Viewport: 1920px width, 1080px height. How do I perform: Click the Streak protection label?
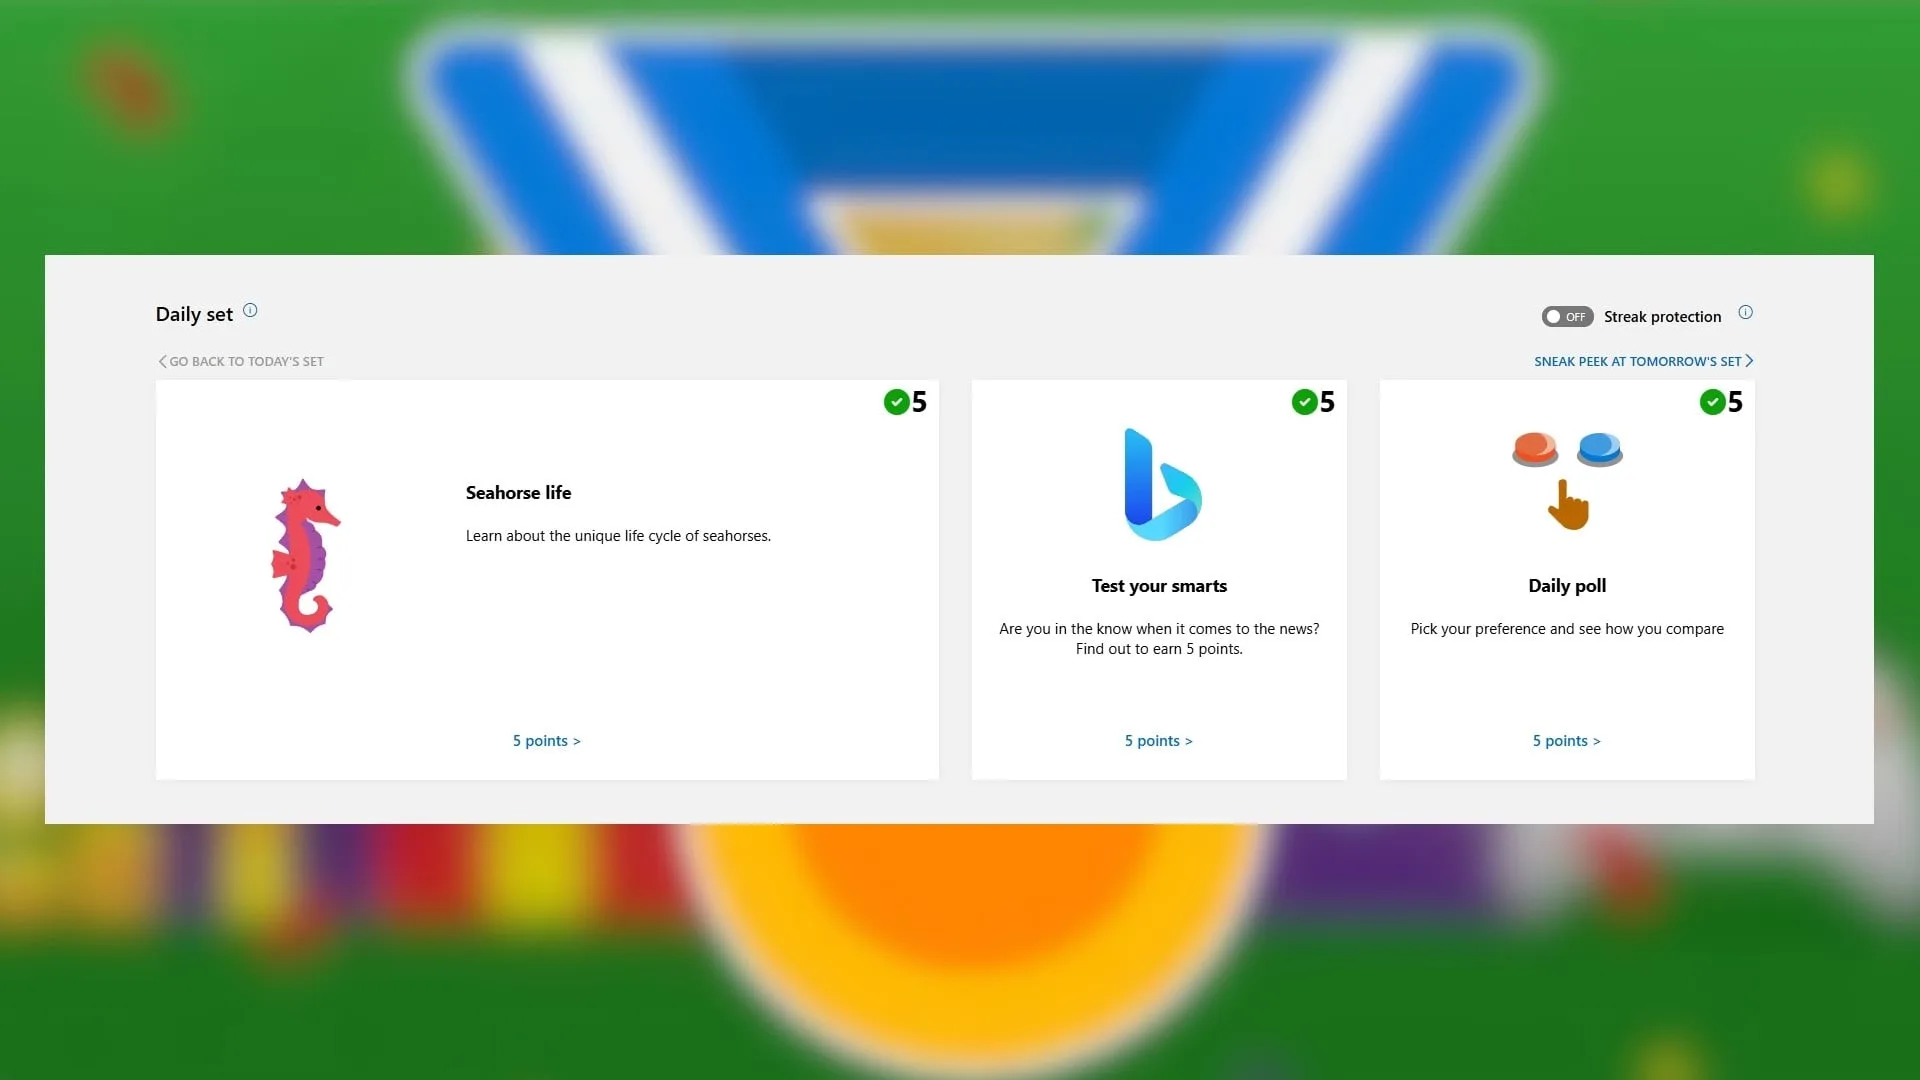[x=1662, y=317]
